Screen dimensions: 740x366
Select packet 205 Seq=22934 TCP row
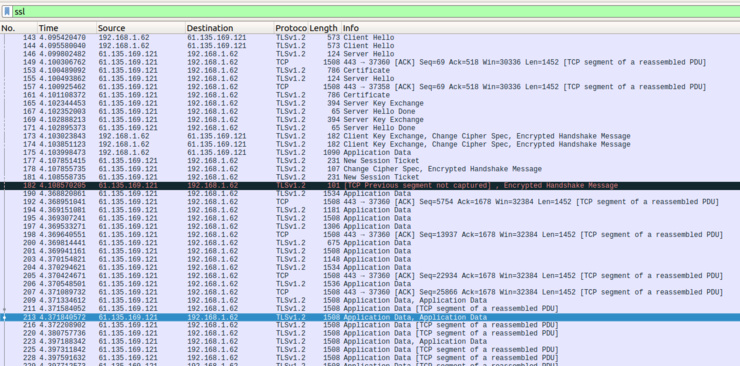click(370, 276)
